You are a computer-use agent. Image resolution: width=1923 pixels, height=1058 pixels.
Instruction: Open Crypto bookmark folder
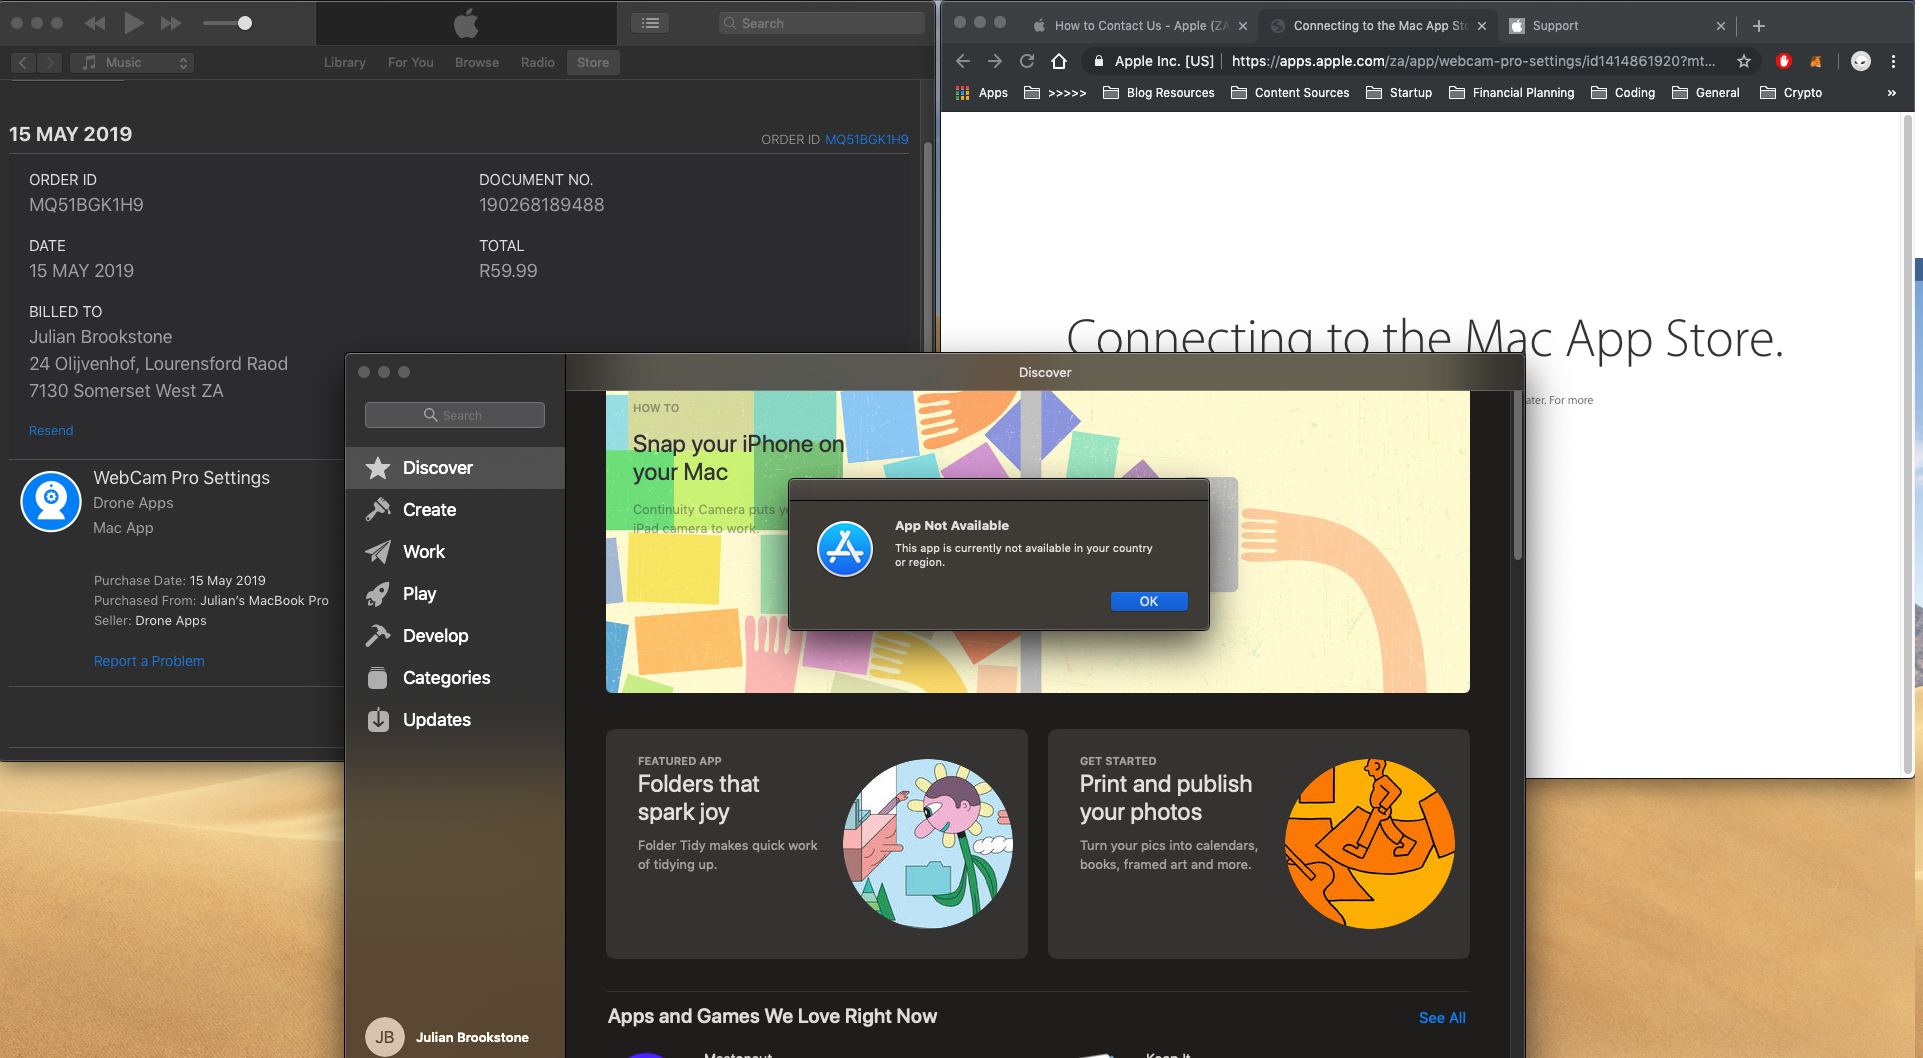pyautogui.click(x=1791, y=93)
